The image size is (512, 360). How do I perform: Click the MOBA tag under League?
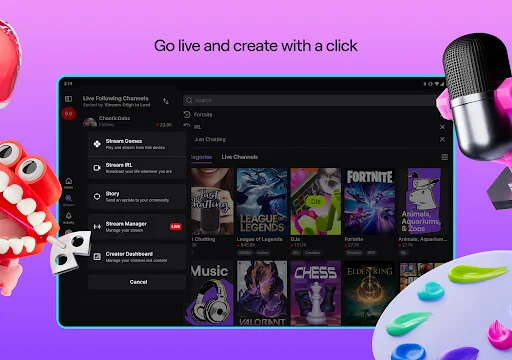tap(245, 253)
